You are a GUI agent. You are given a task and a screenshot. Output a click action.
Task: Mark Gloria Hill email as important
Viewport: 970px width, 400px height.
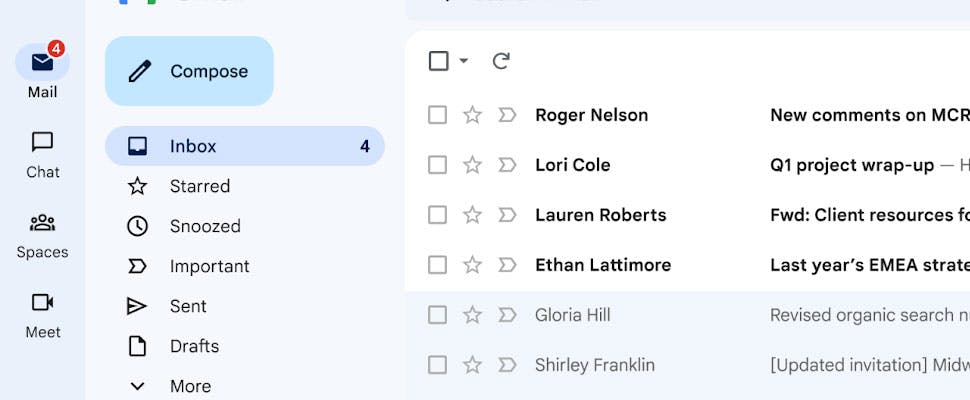(x=507, y=315)
